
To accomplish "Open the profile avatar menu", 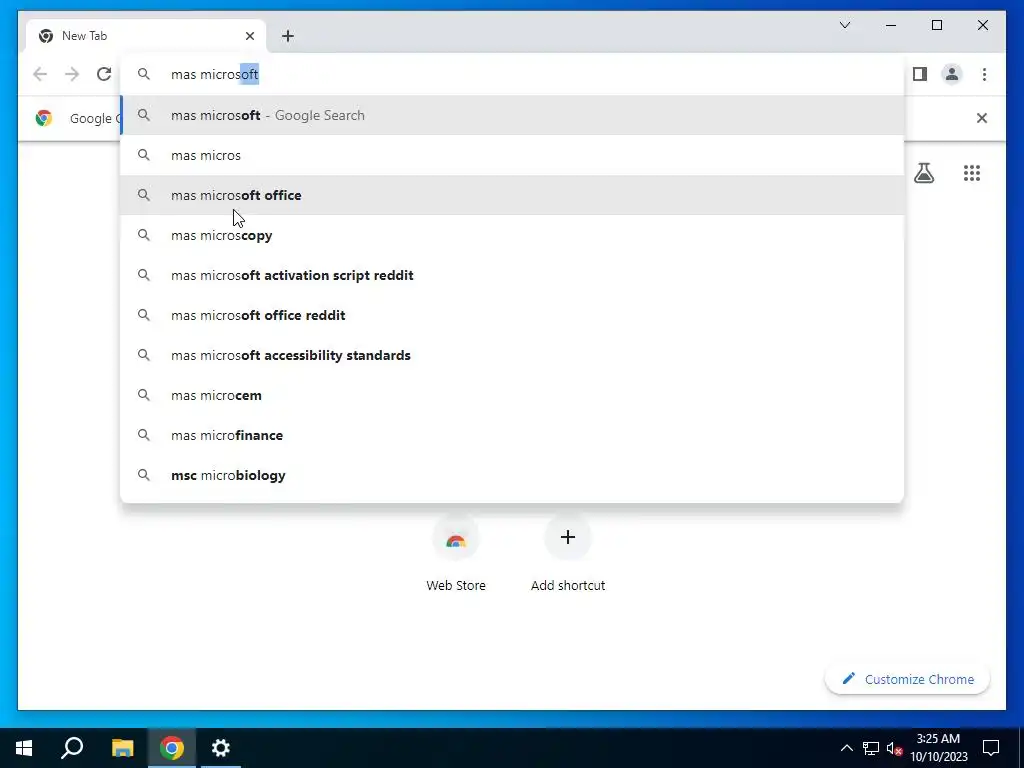I will tap(952, 74).
